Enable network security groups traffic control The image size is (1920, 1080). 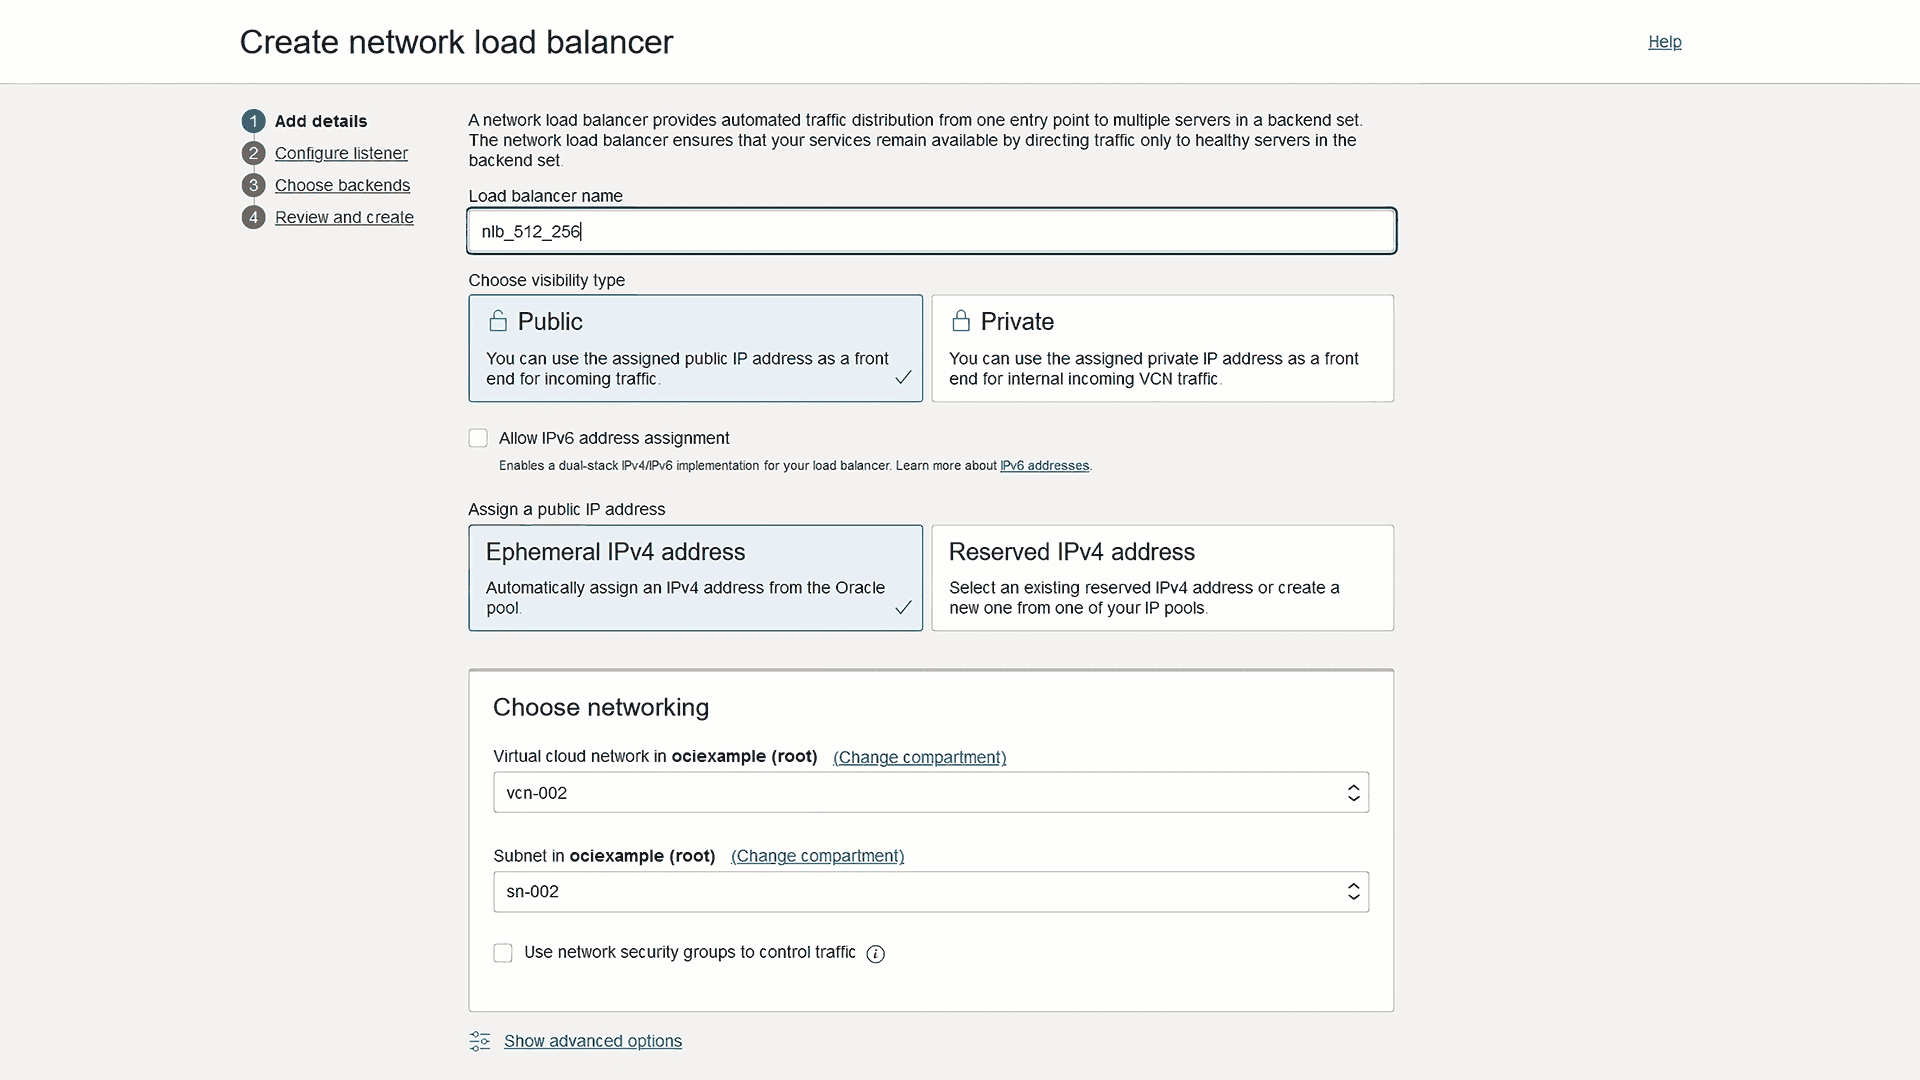[503, 953]
